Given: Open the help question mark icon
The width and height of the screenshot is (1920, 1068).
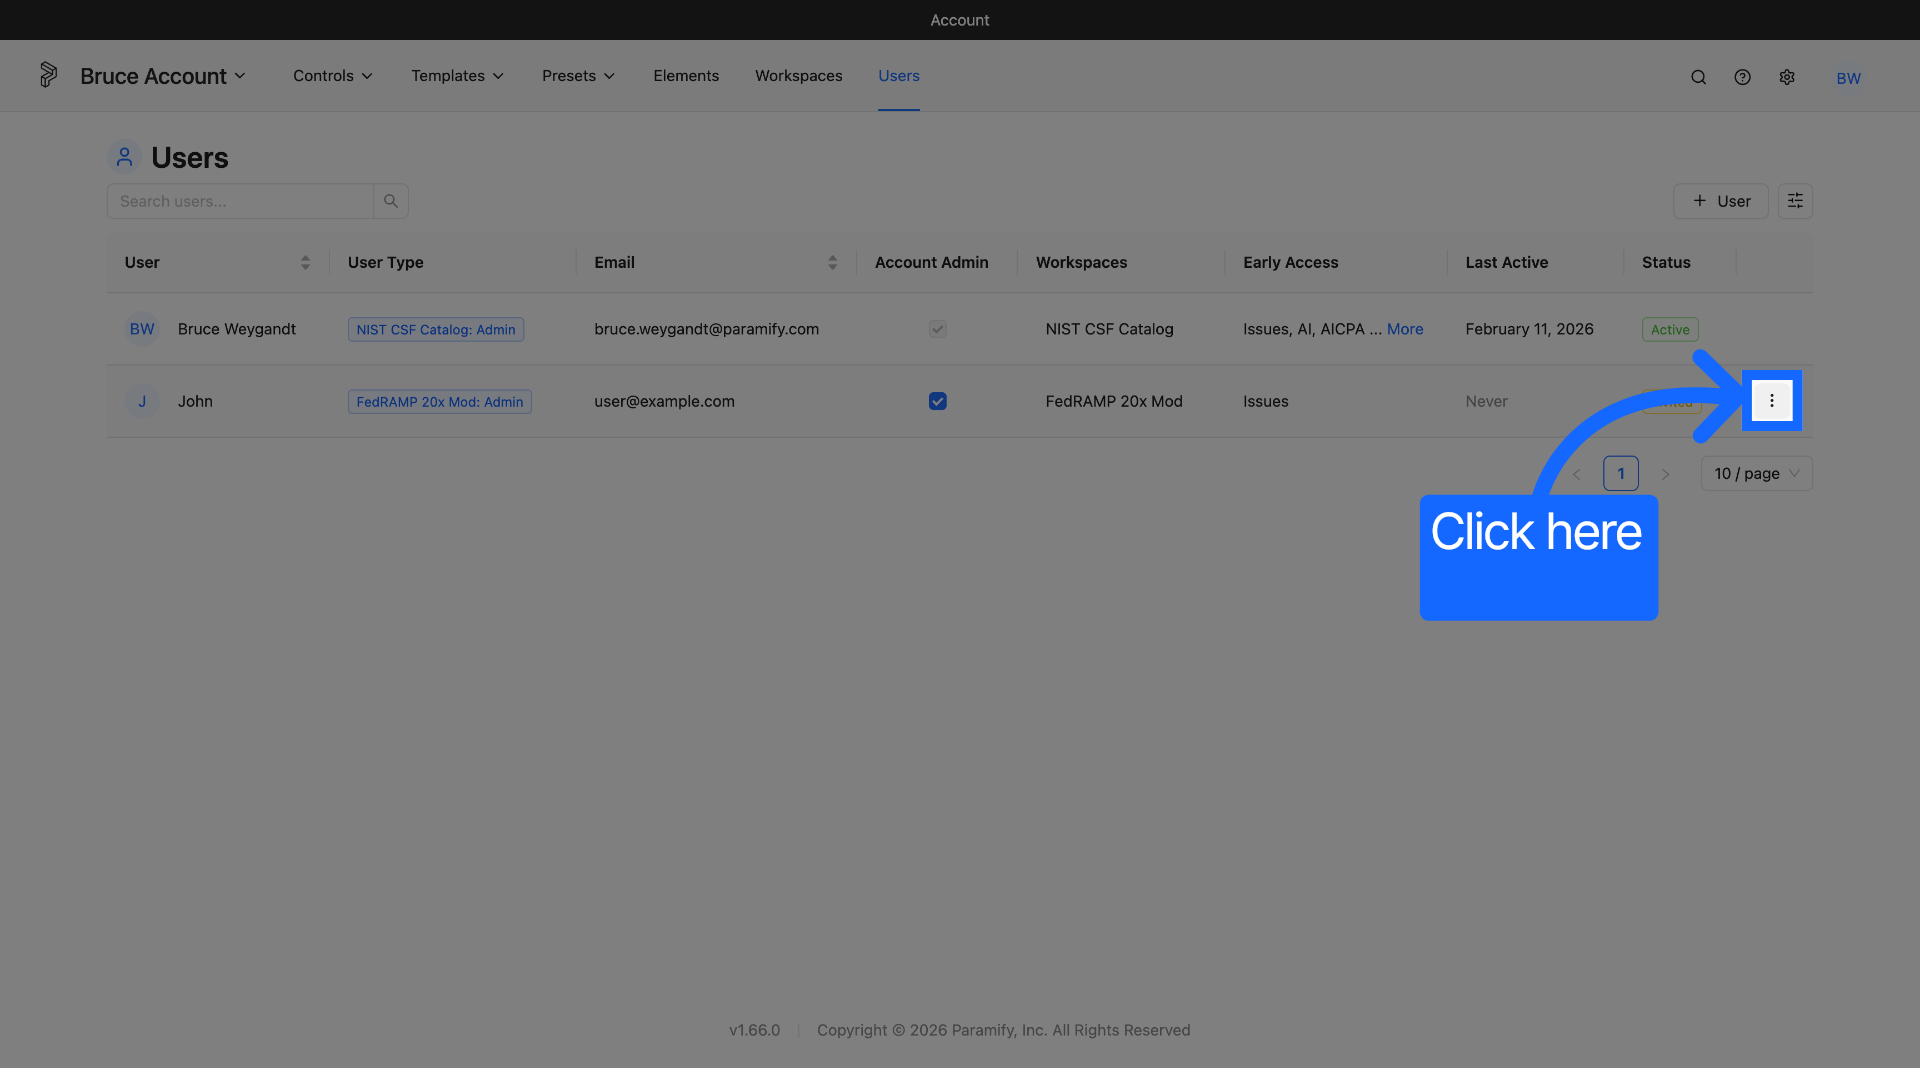Looking at the screenshot, I should click(1742, 77).
